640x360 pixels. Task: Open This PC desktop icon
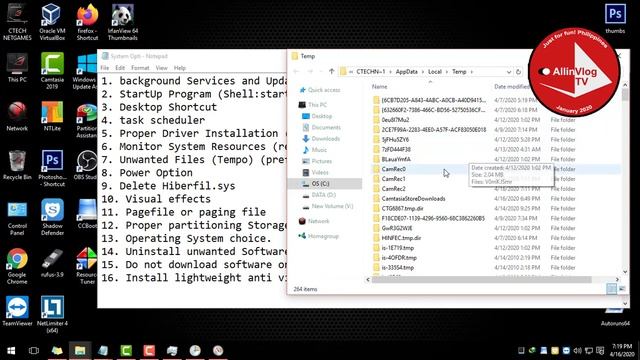17,68
